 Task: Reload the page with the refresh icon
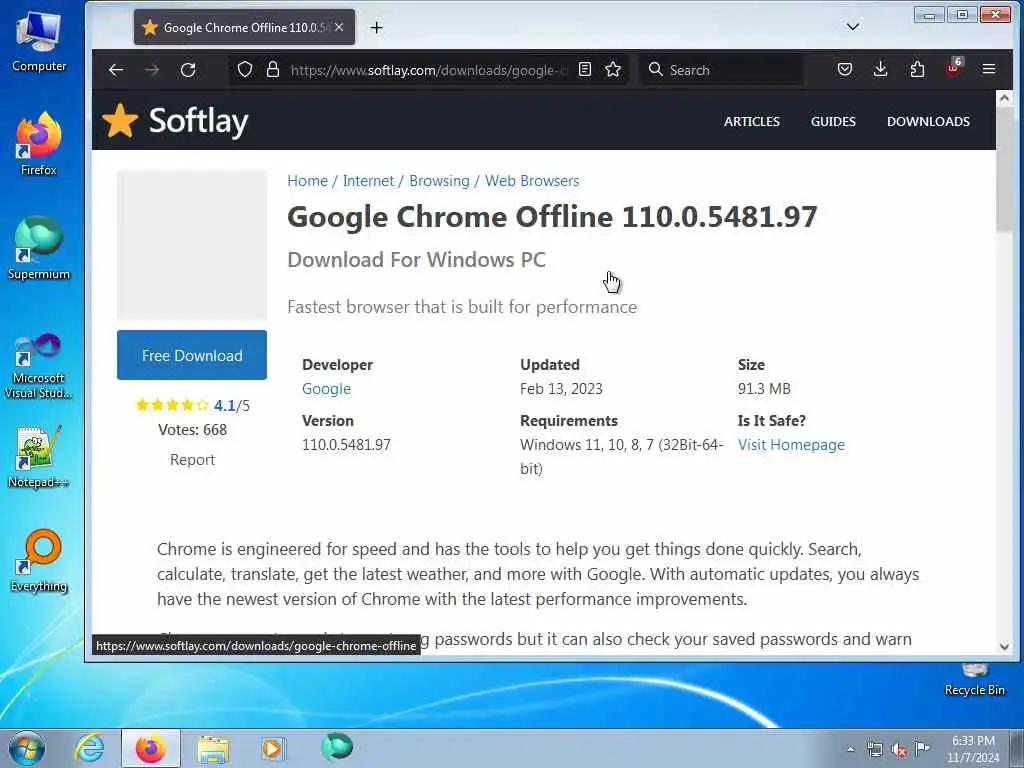coord(188,70)
